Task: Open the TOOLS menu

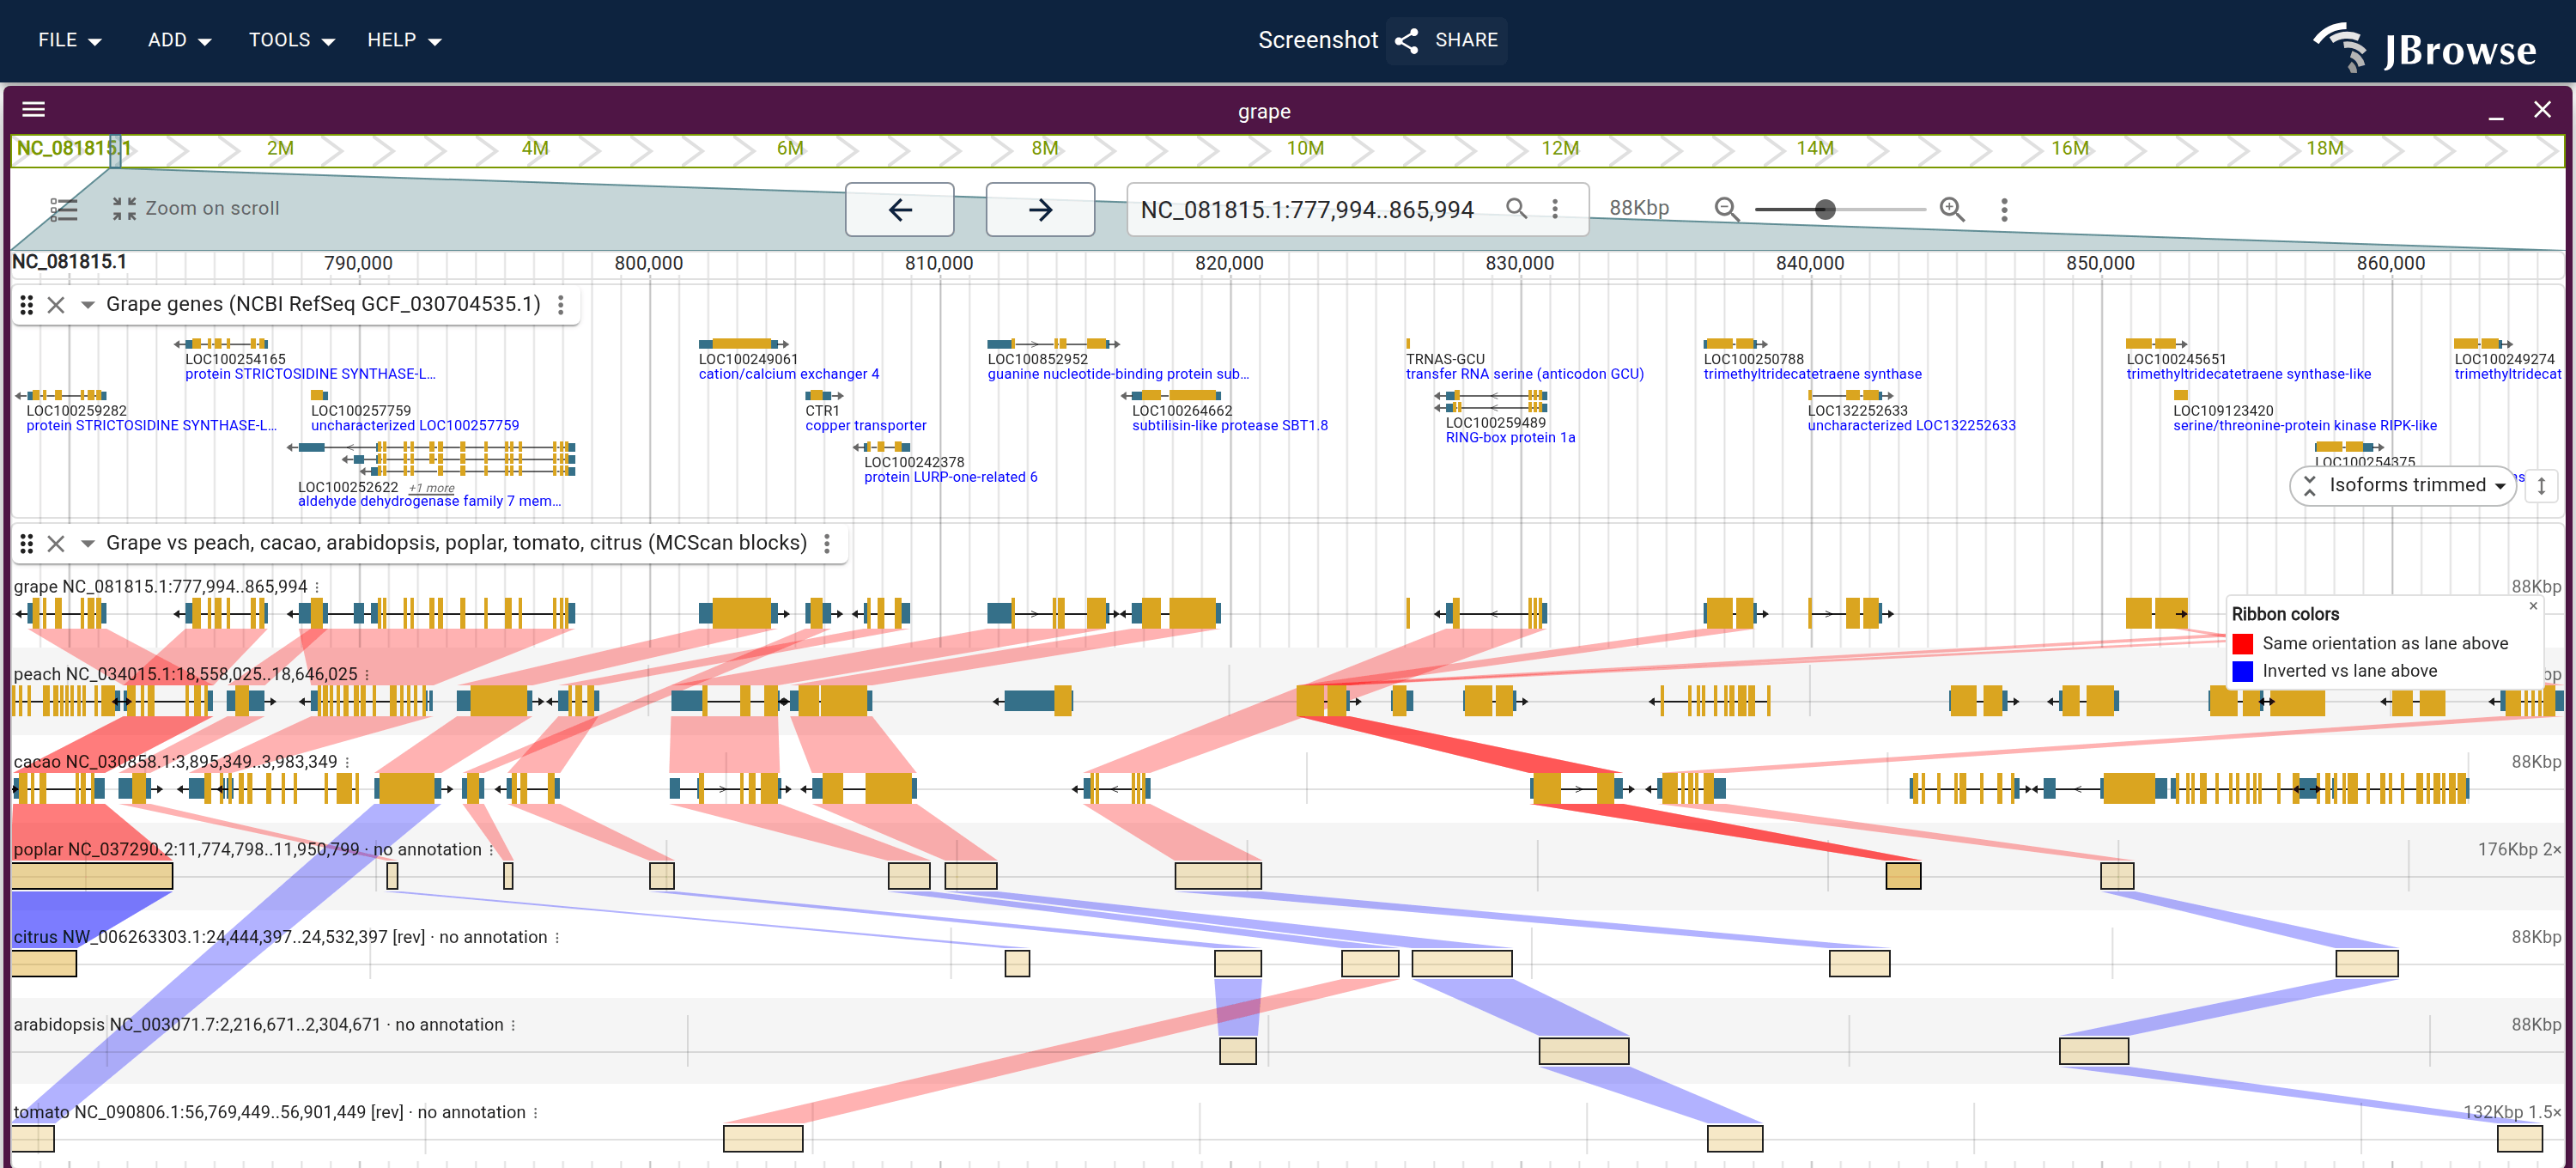Action: tap(291, 40)
